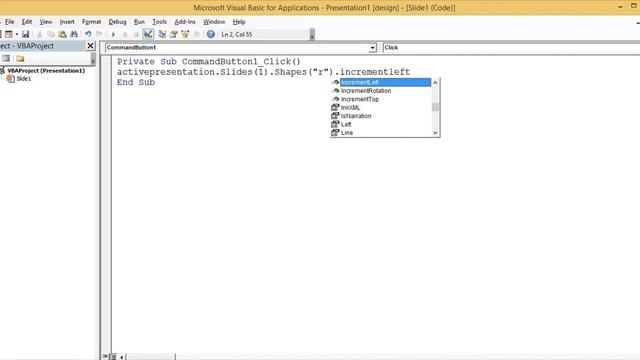Click the Procedure View icon at the bottom left

[x=106, y=357]
